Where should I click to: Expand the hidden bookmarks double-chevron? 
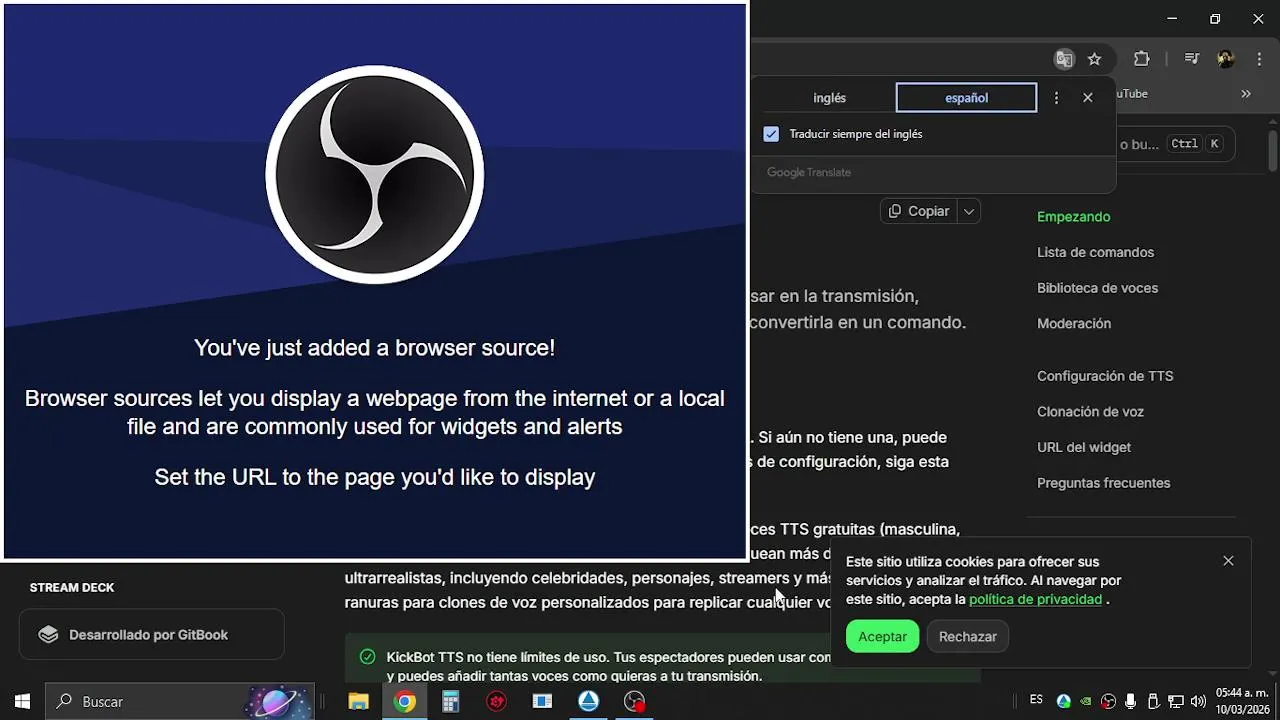1246,94
